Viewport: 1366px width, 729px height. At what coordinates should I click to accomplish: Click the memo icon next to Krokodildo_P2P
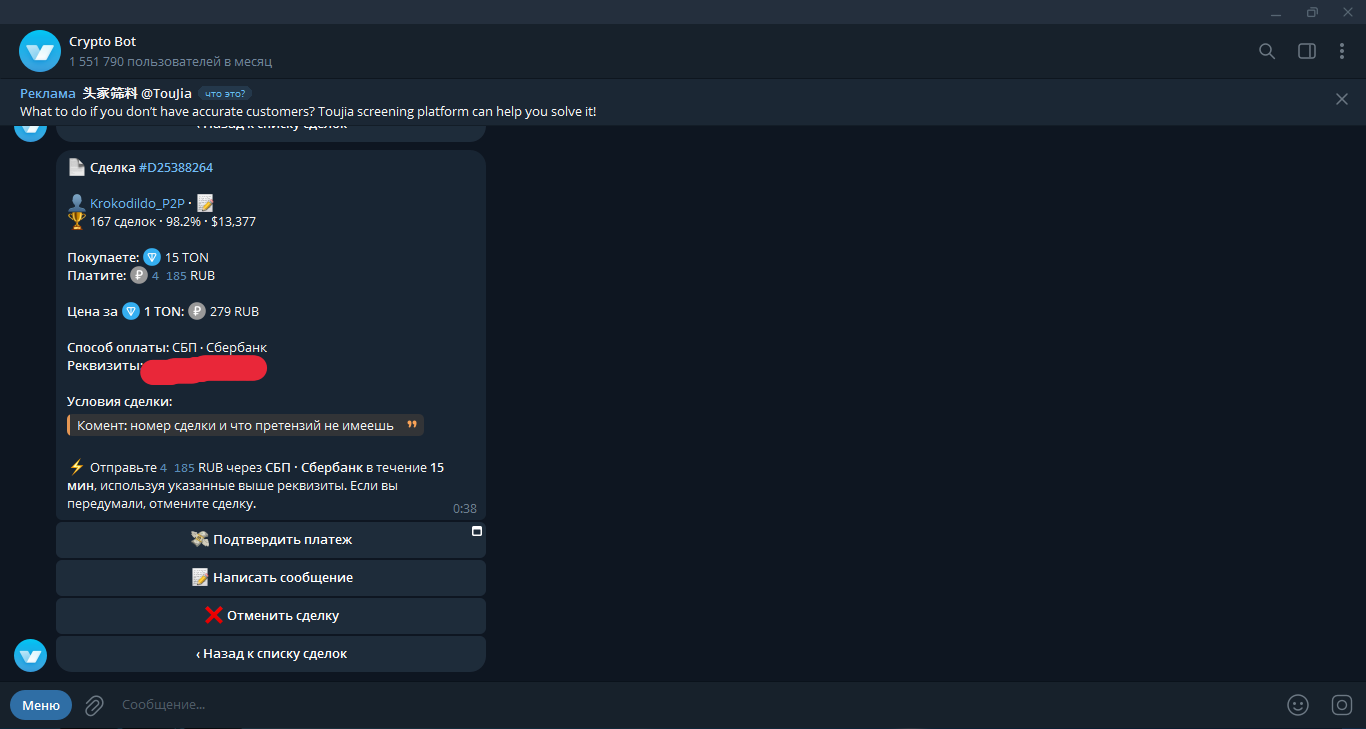click(x=205, y=203)
